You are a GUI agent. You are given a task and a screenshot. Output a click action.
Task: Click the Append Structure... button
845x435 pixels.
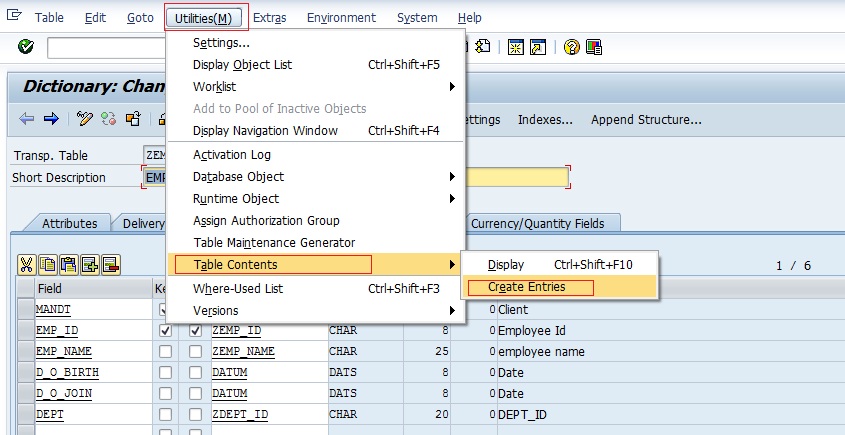pyautogui.click(x=646, y=120)
